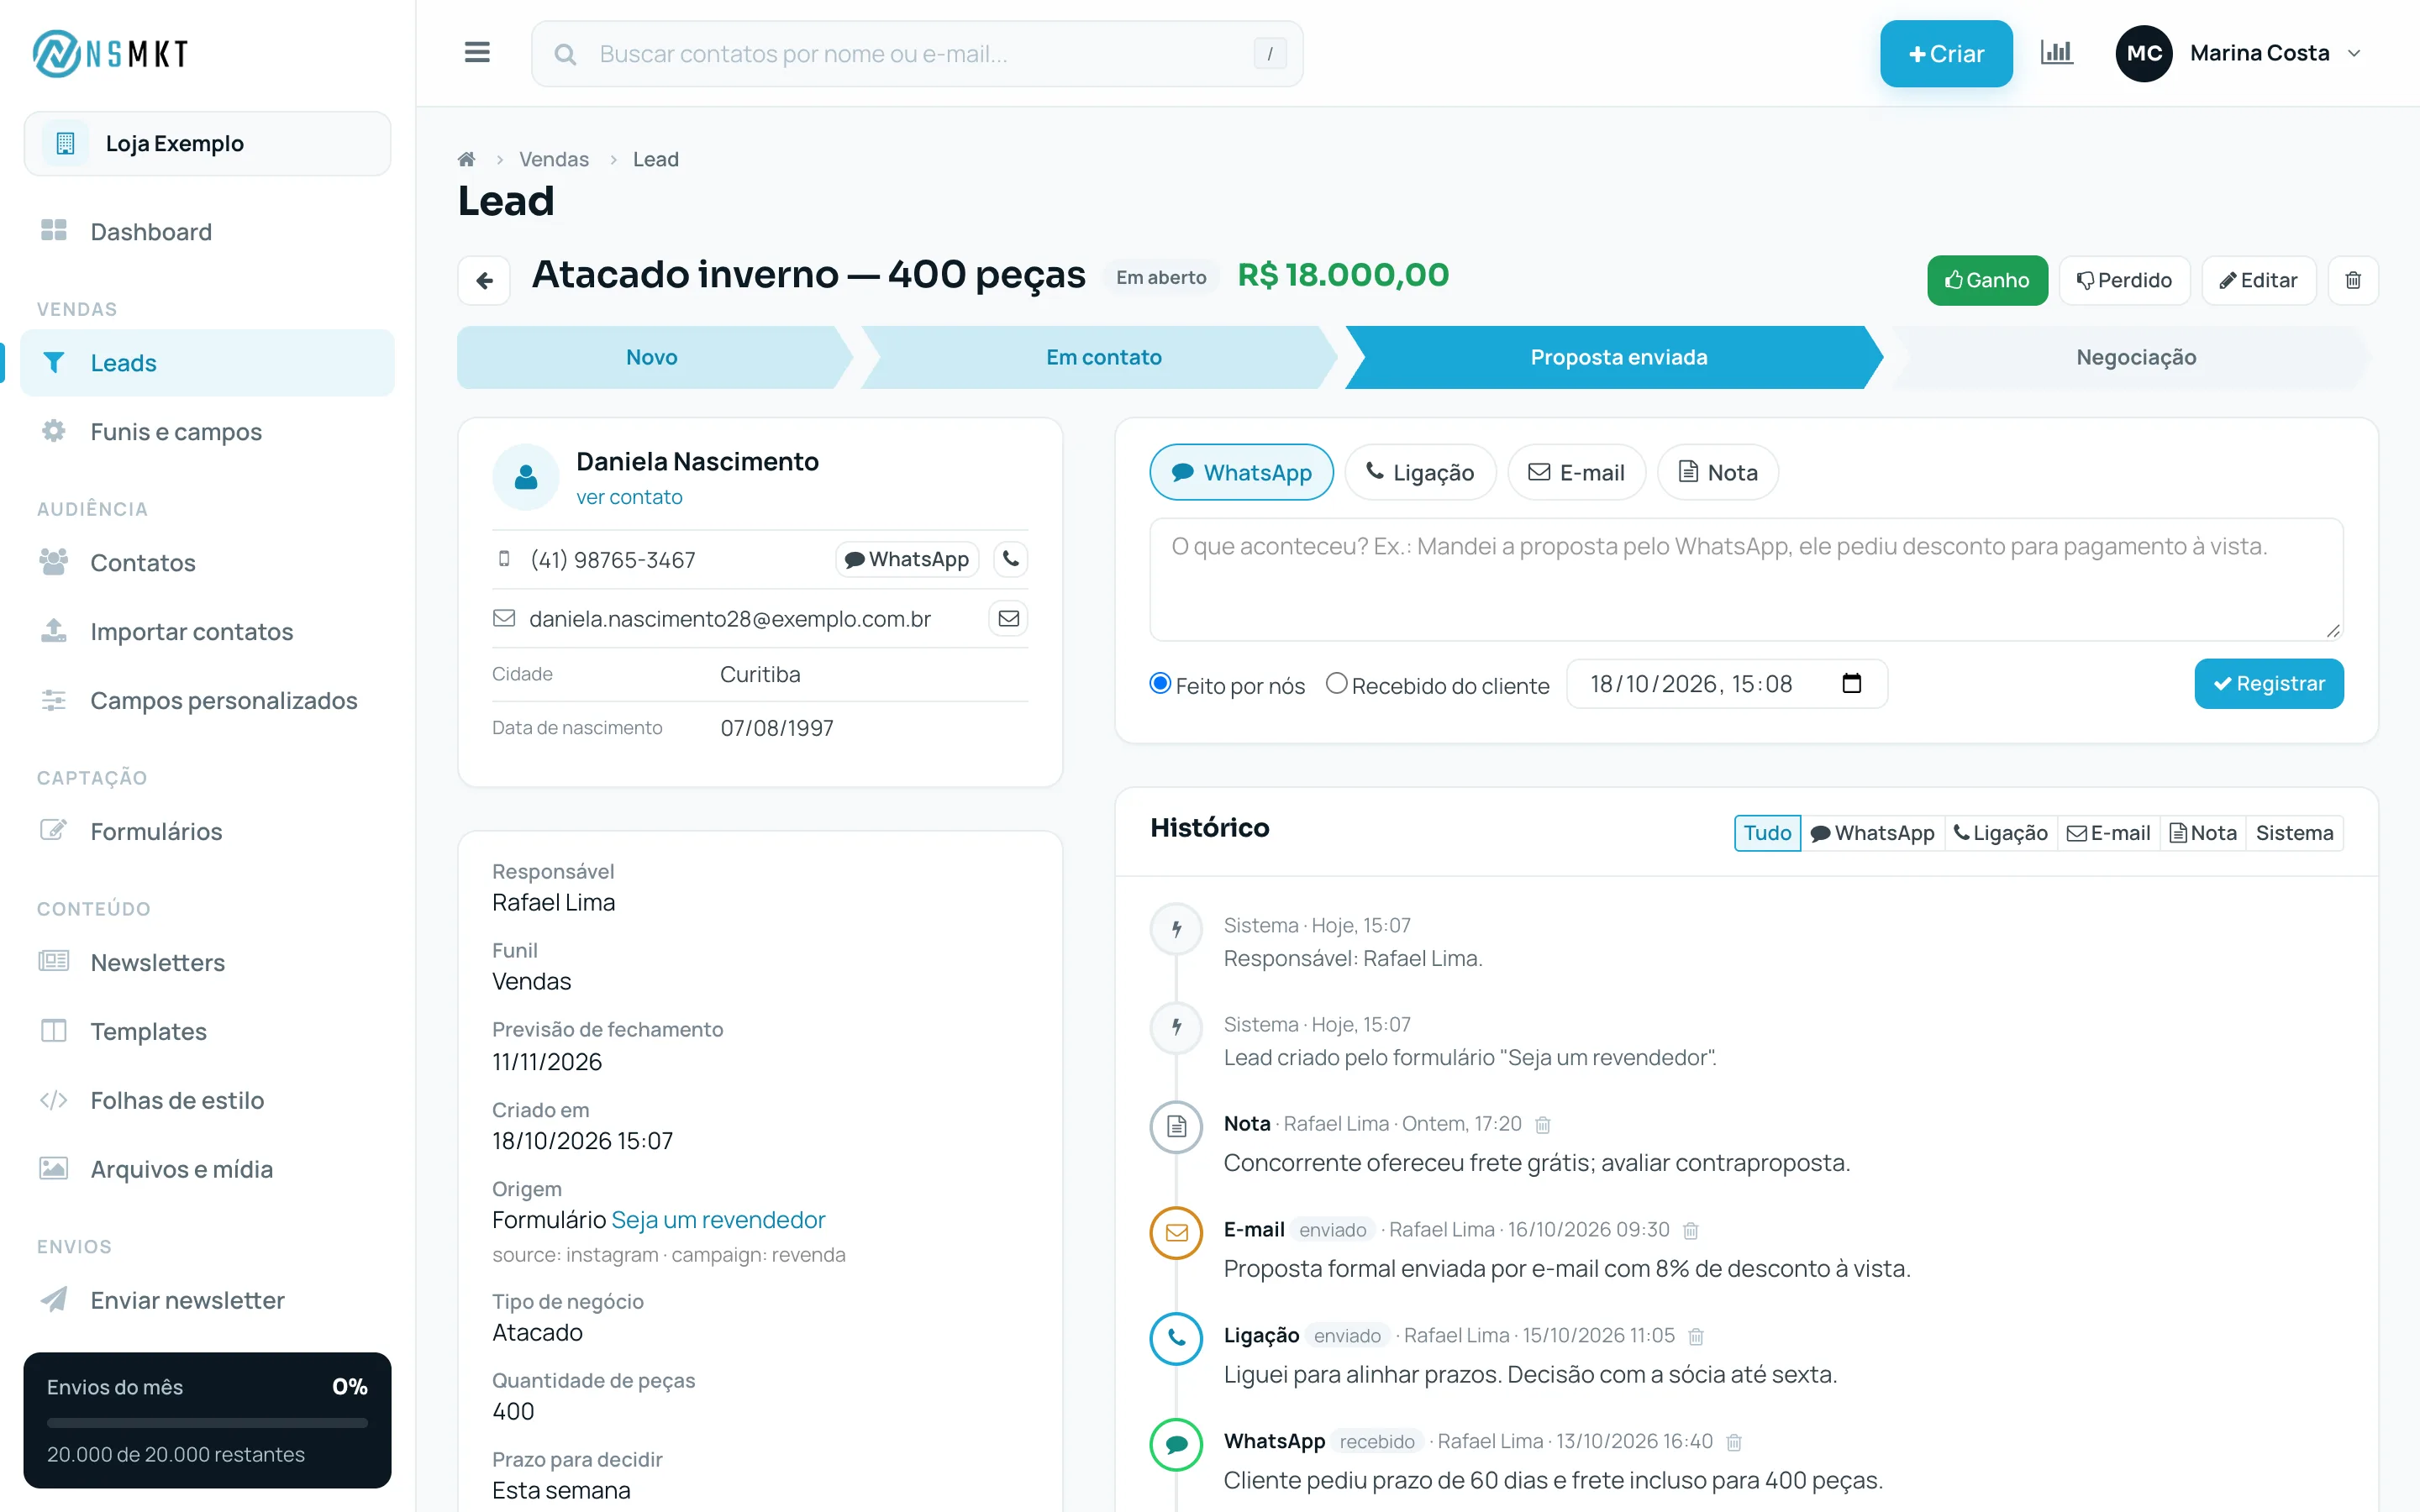Delete the E-mail history entry
Image resolution: width=2420 pixels, height=1512 pixels.
coord(1691,1231)
